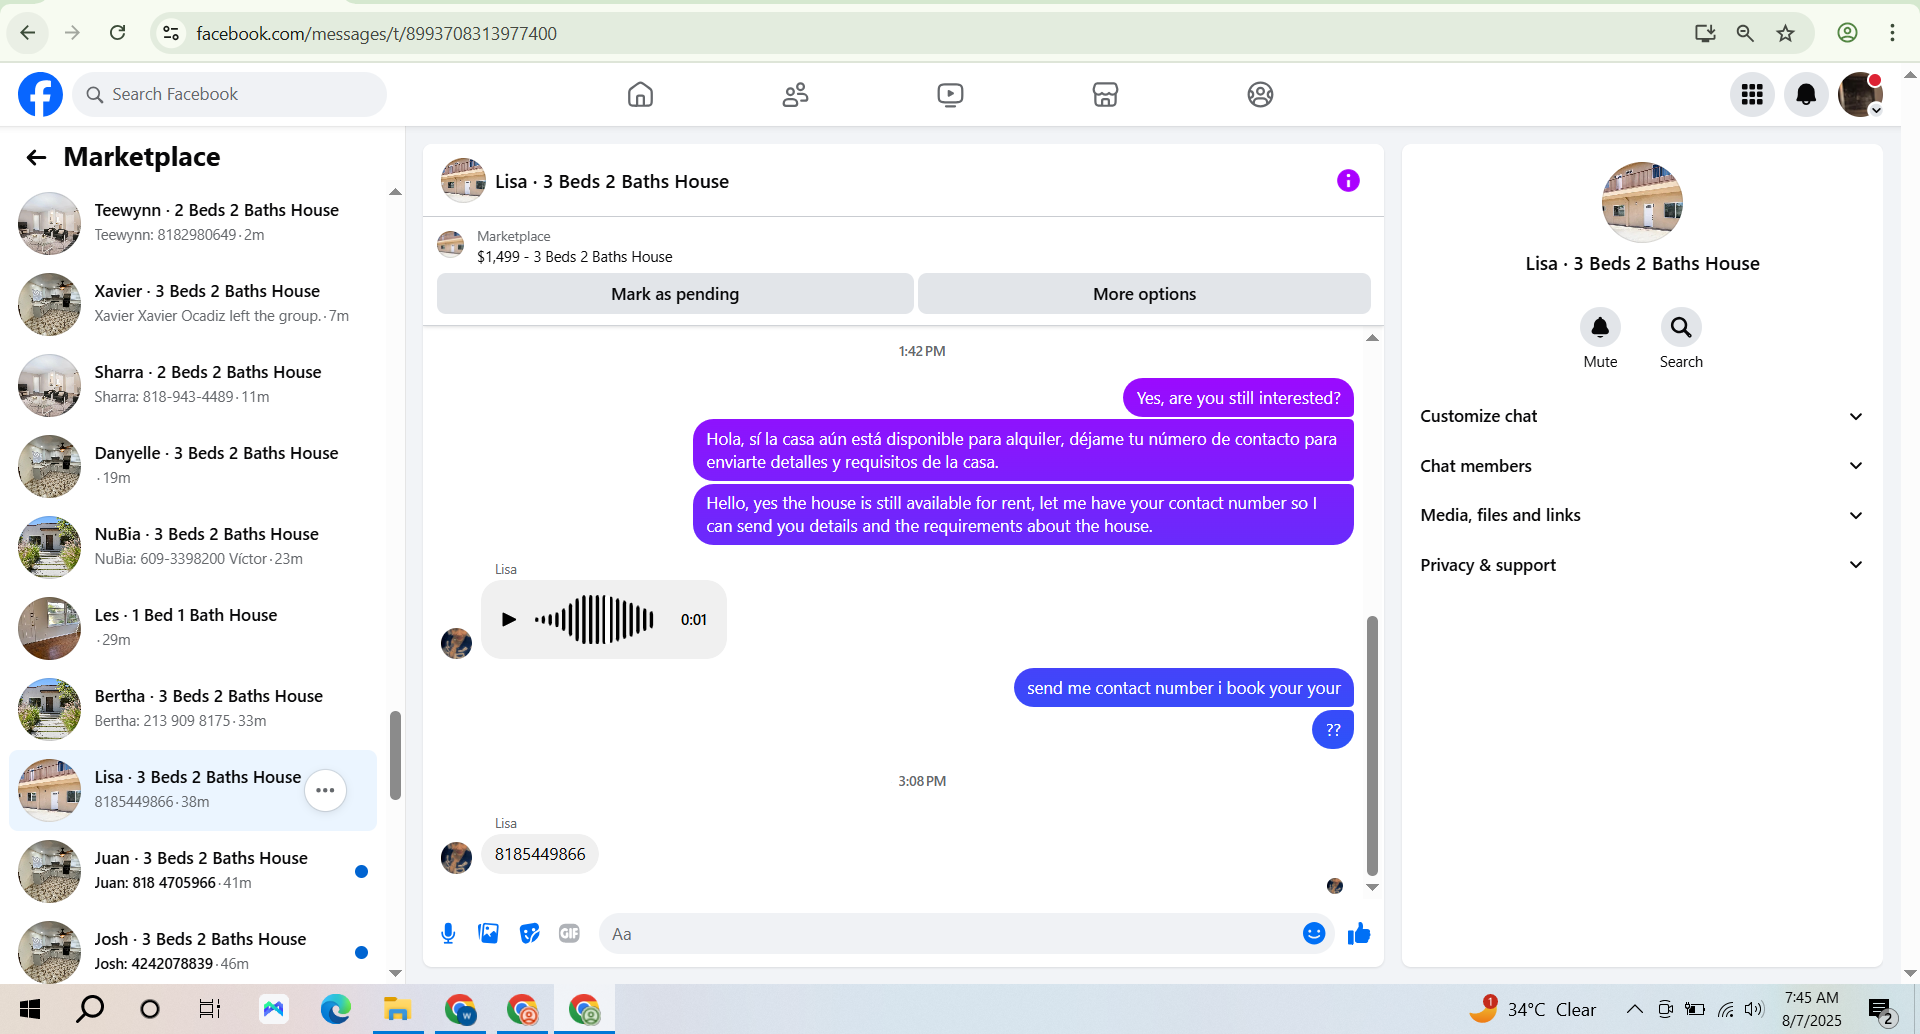This screenshot has height=1034, width=1920.
Task: Click the message text field Aa
Action: [x=950, y=934]
